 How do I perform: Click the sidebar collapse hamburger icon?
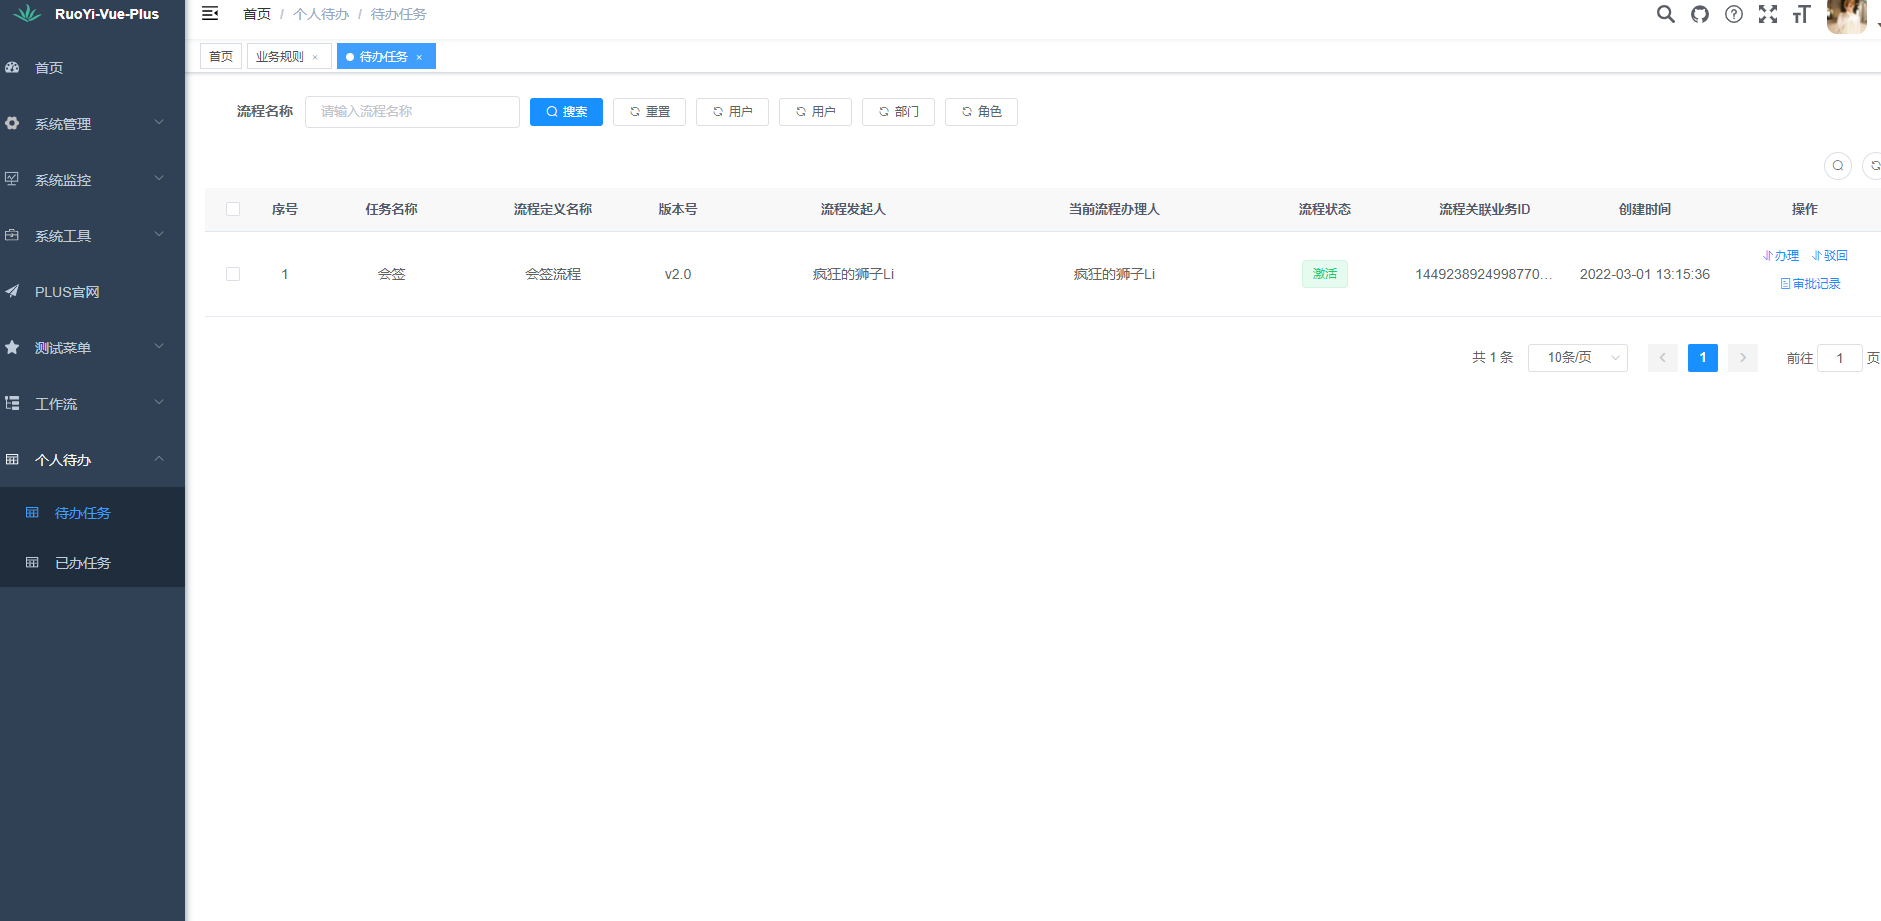pyautogui.click(x=210, y=14)
